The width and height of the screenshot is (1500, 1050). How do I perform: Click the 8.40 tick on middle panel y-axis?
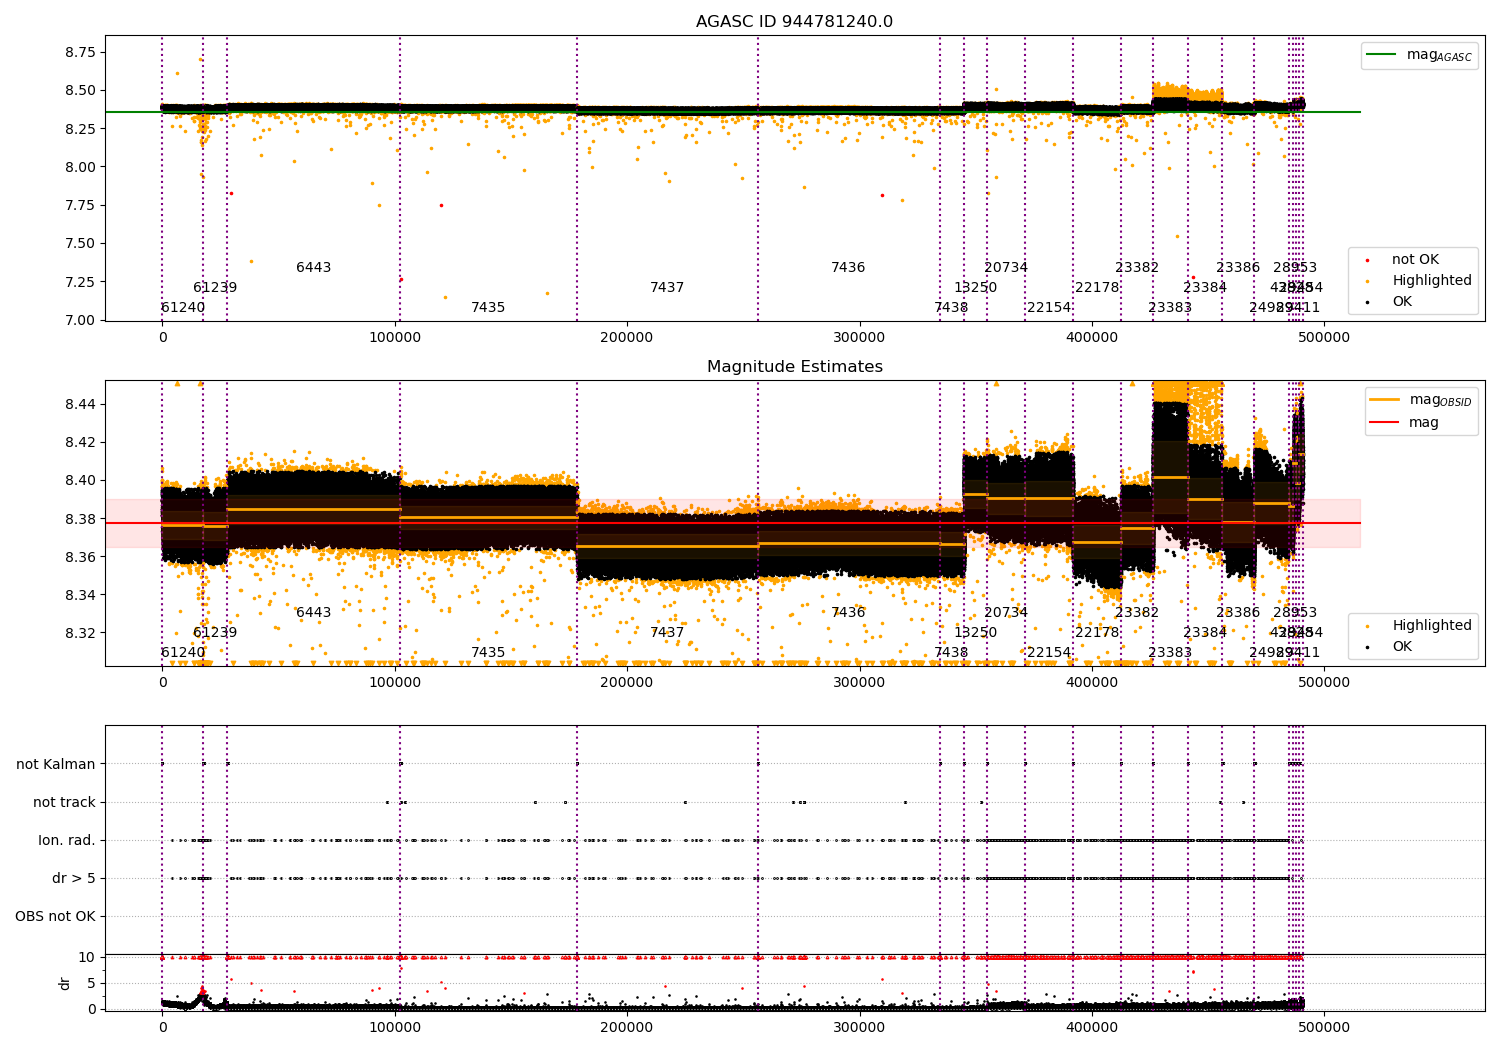tap(80, 481)
